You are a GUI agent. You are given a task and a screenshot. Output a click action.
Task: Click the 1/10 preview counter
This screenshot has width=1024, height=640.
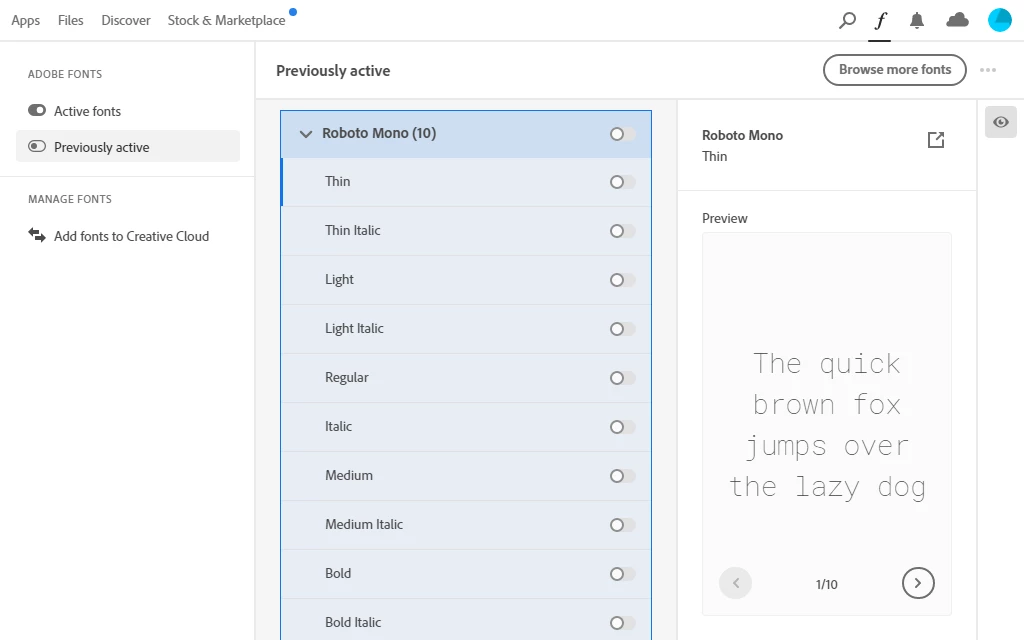[826, 584]
